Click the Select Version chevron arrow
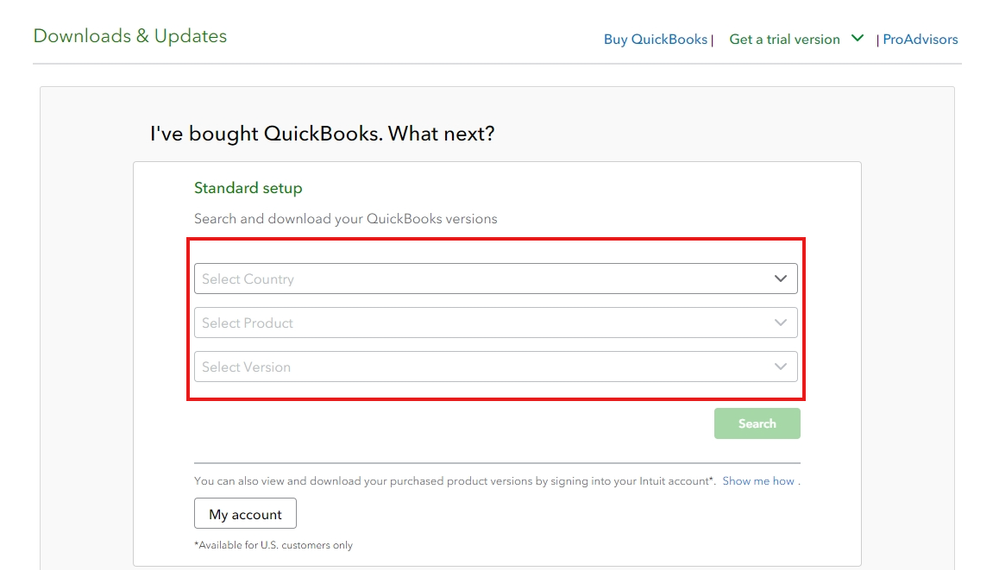The image size is (999, 570). click(x=780, y=367)
